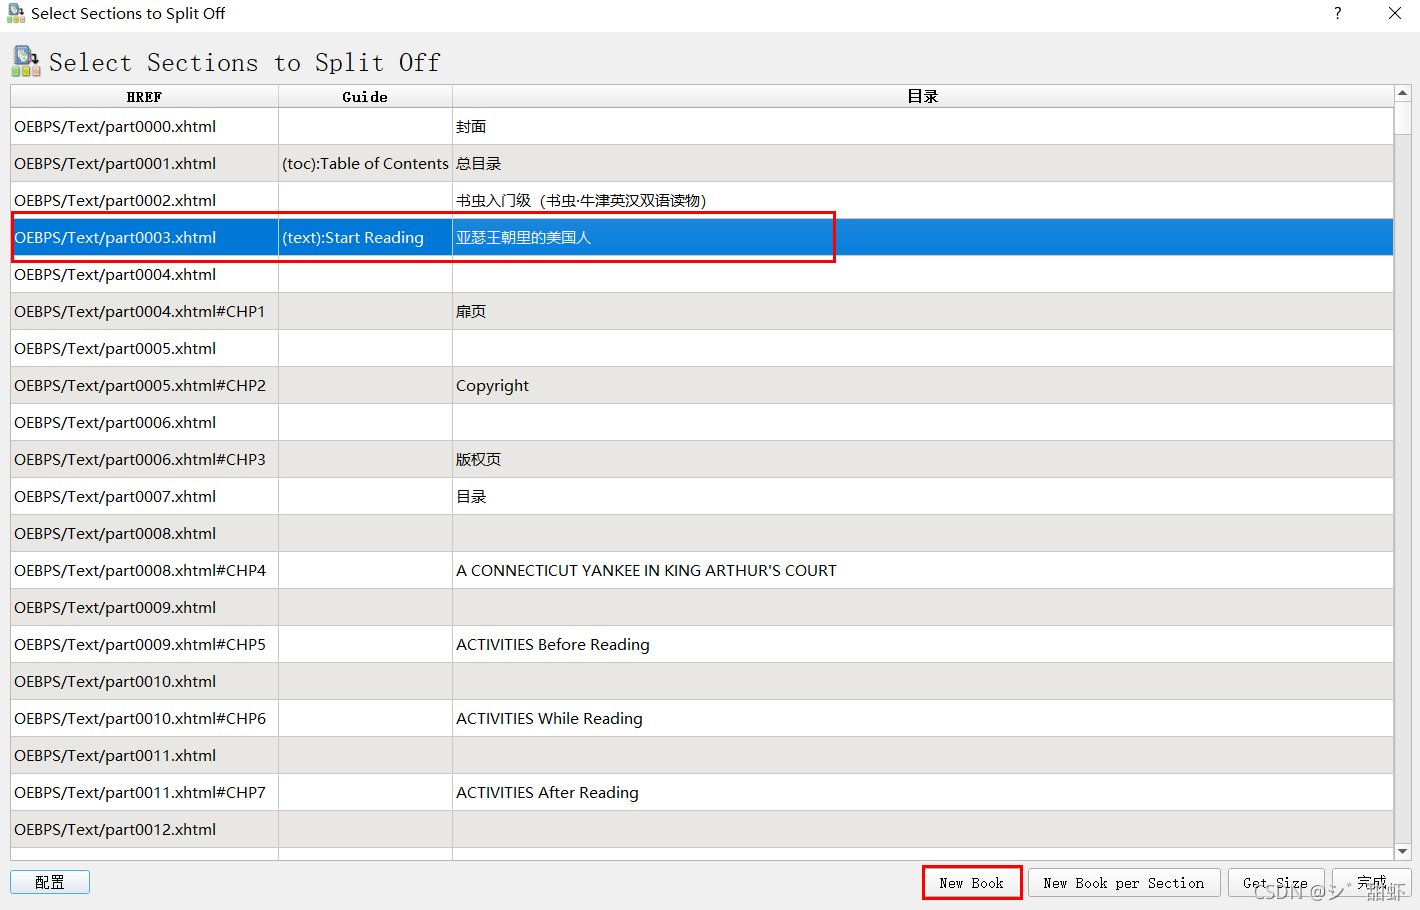
Task: Click the scrollbar down arrow
Action: (x=1402, y=852)
